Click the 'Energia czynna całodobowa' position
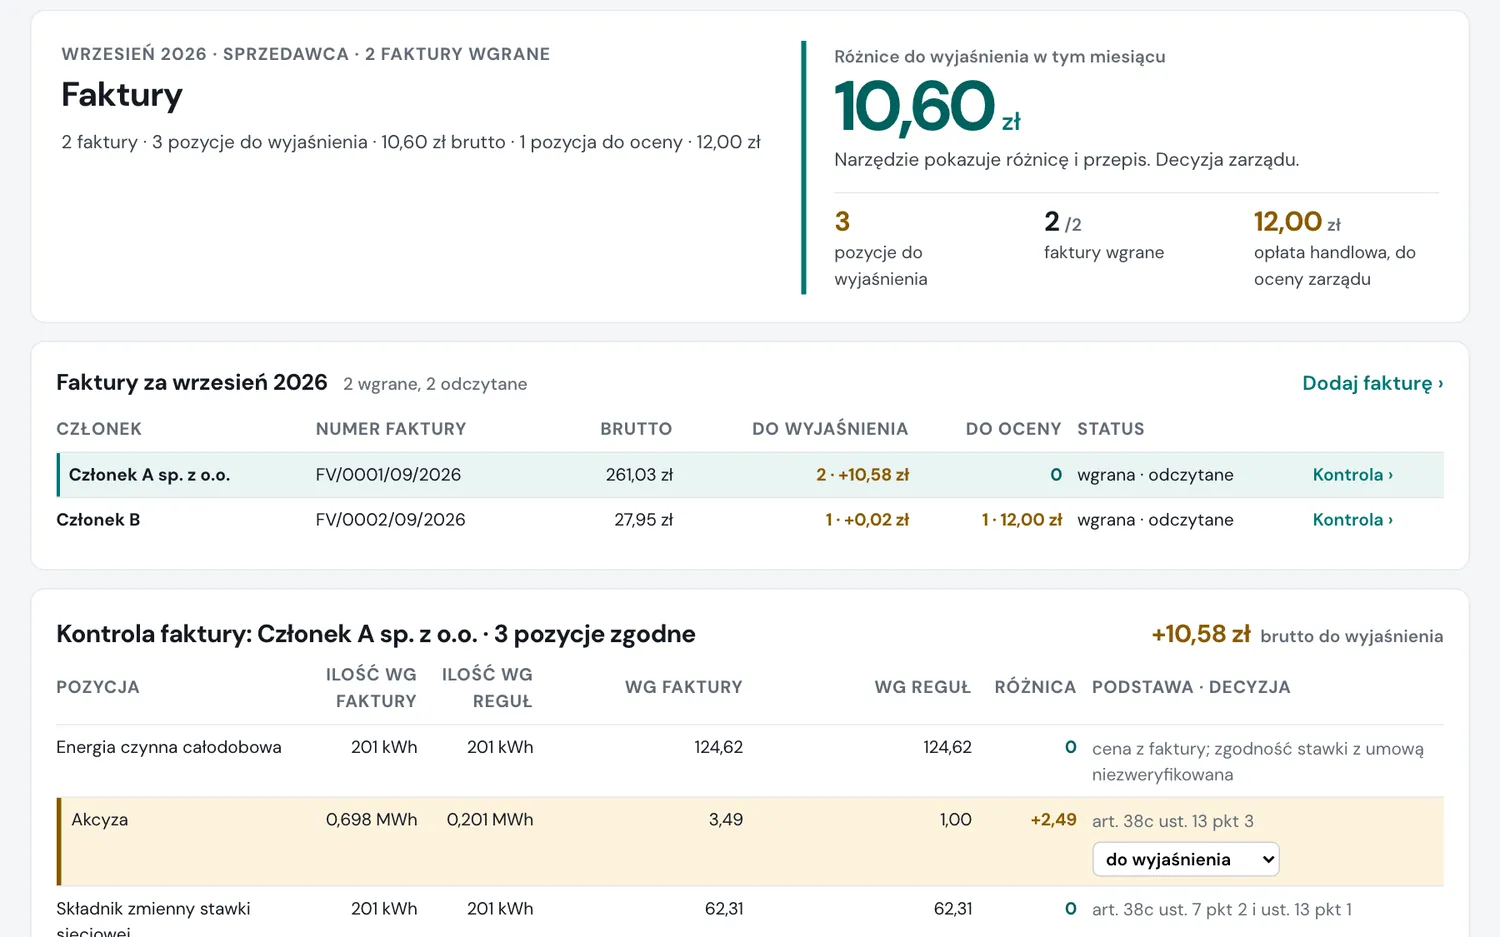The image size is (1500, 937). (x=169, y=747)
